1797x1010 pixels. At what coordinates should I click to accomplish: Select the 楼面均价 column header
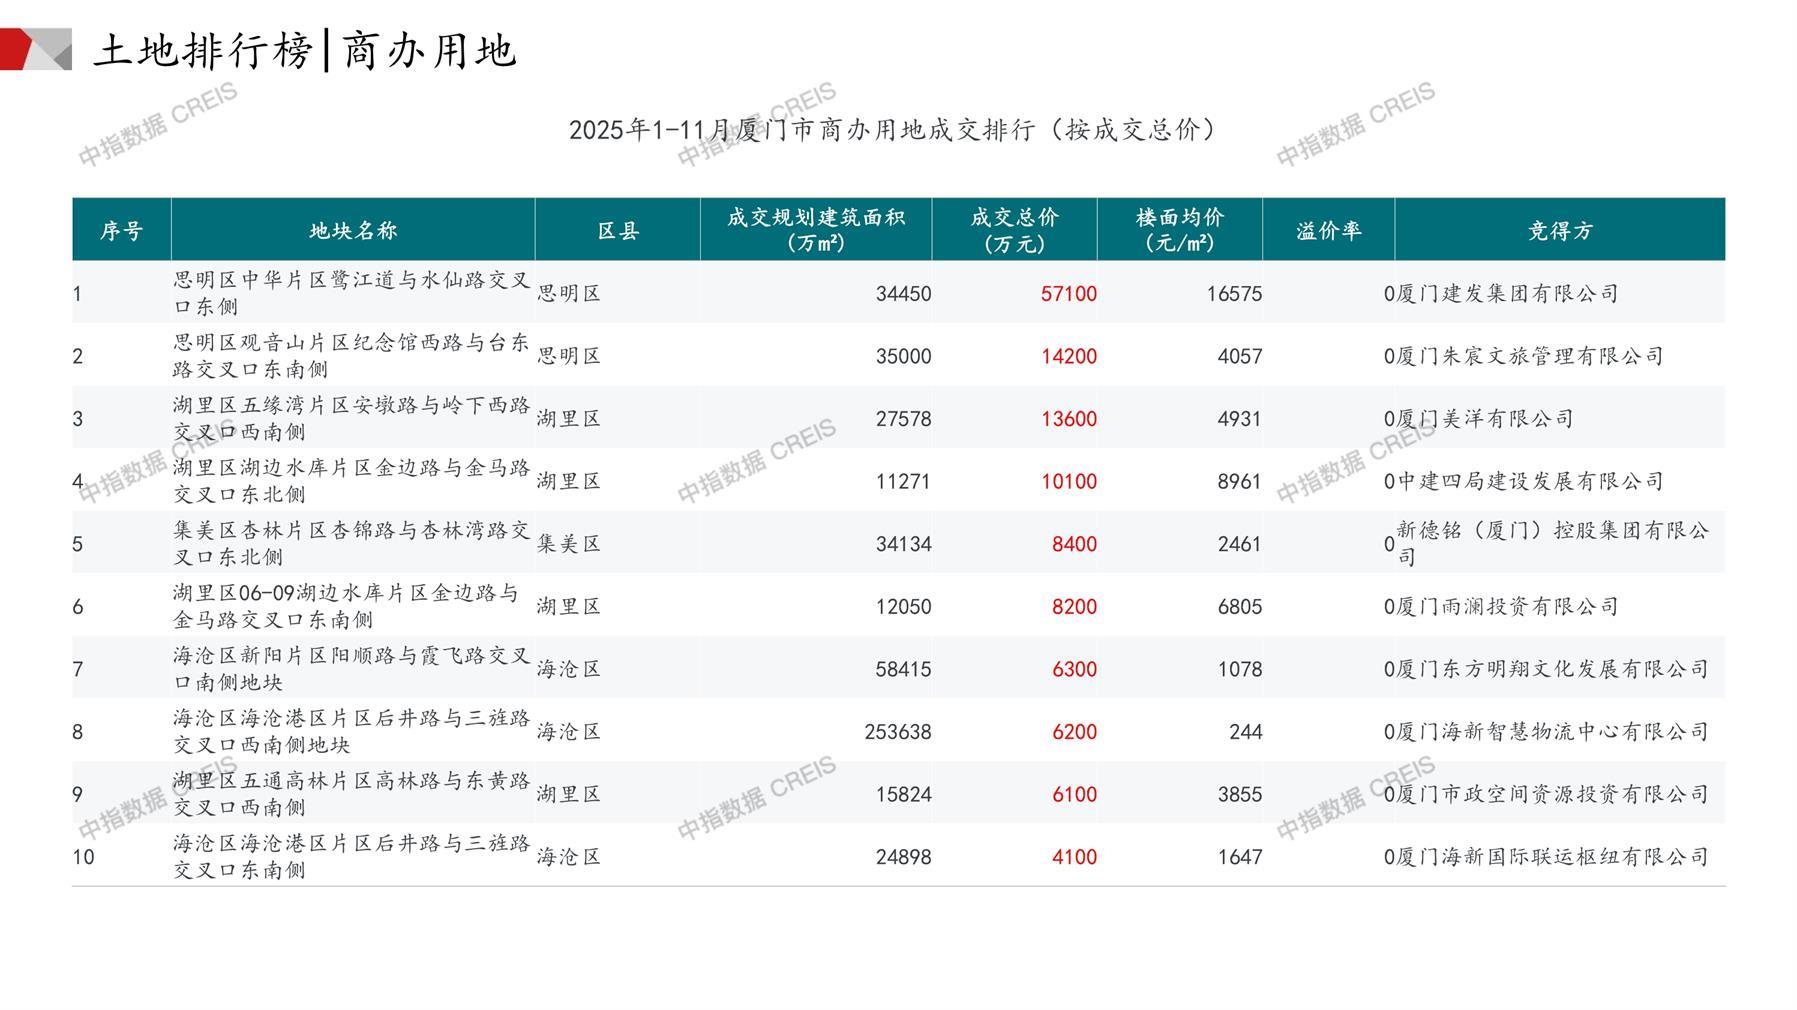[x=1180, y=231]
